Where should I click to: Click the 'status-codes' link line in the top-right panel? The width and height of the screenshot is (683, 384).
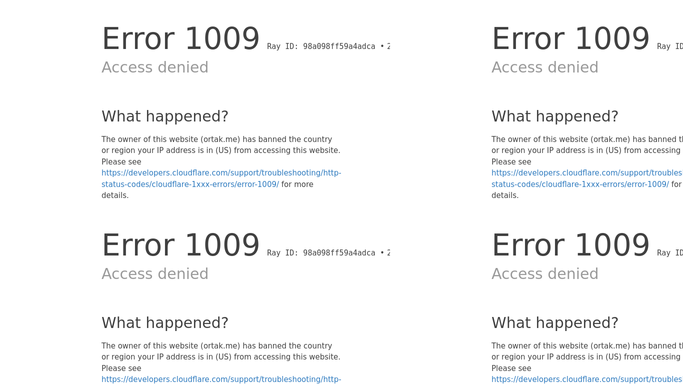tap(580, 184)
